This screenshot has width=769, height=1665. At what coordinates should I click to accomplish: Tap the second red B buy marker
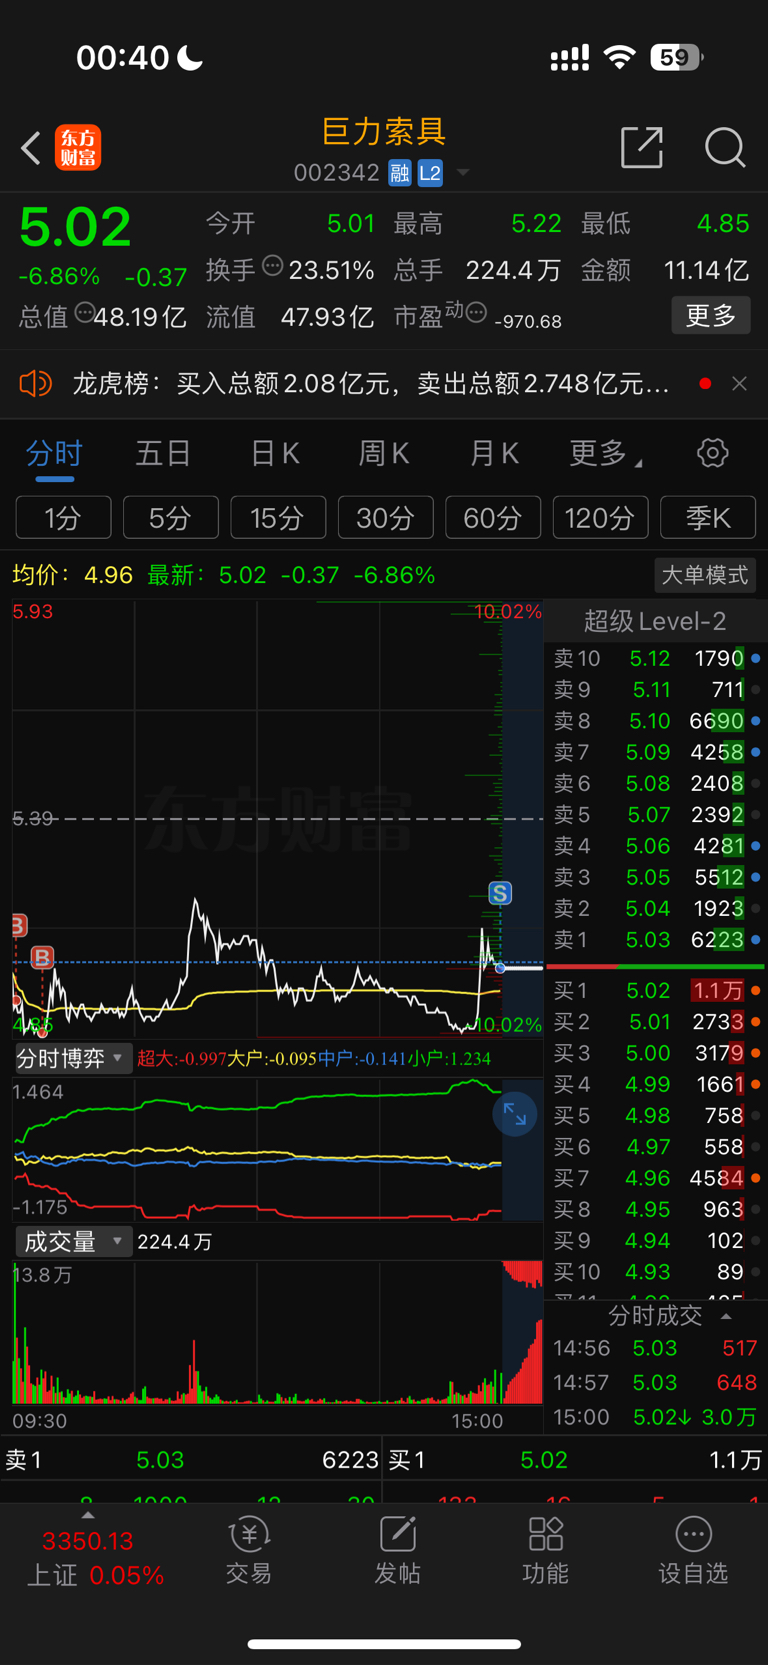(42, 958)
